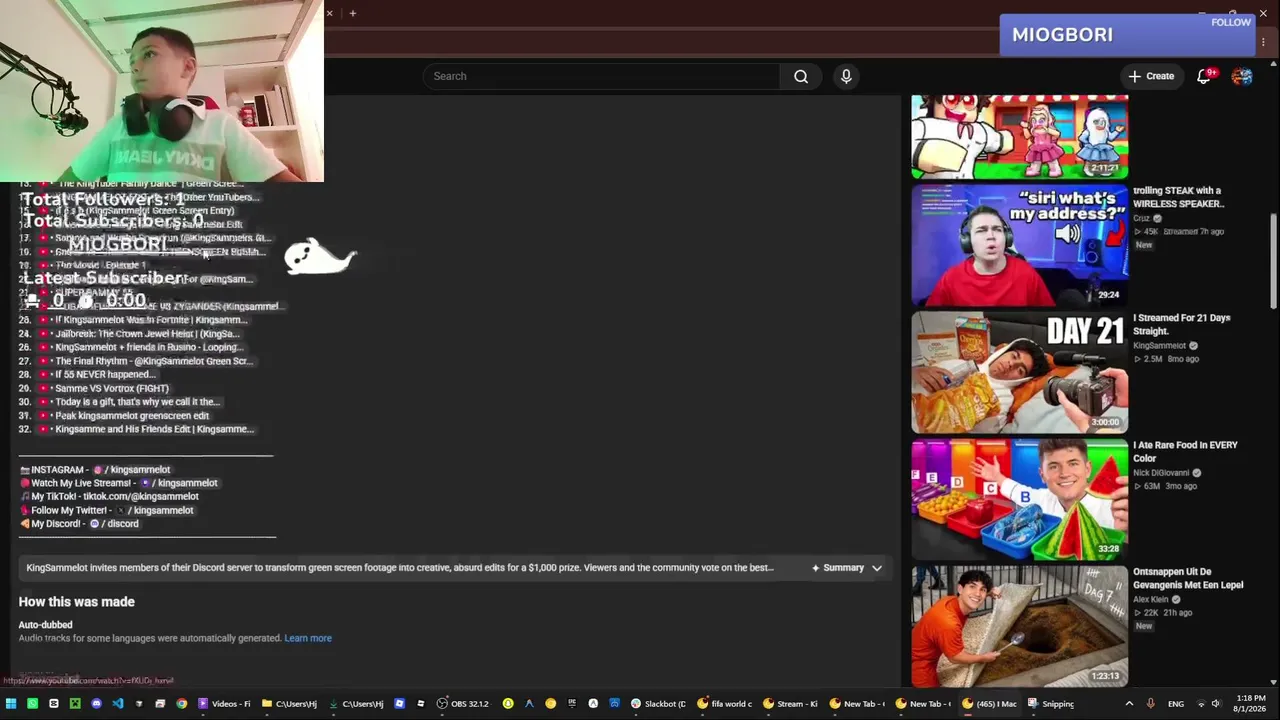Follow MIOGBORI via the Follow banner button
Viewport: 1280px width, 720px height.
click(x=1231, y=22)
